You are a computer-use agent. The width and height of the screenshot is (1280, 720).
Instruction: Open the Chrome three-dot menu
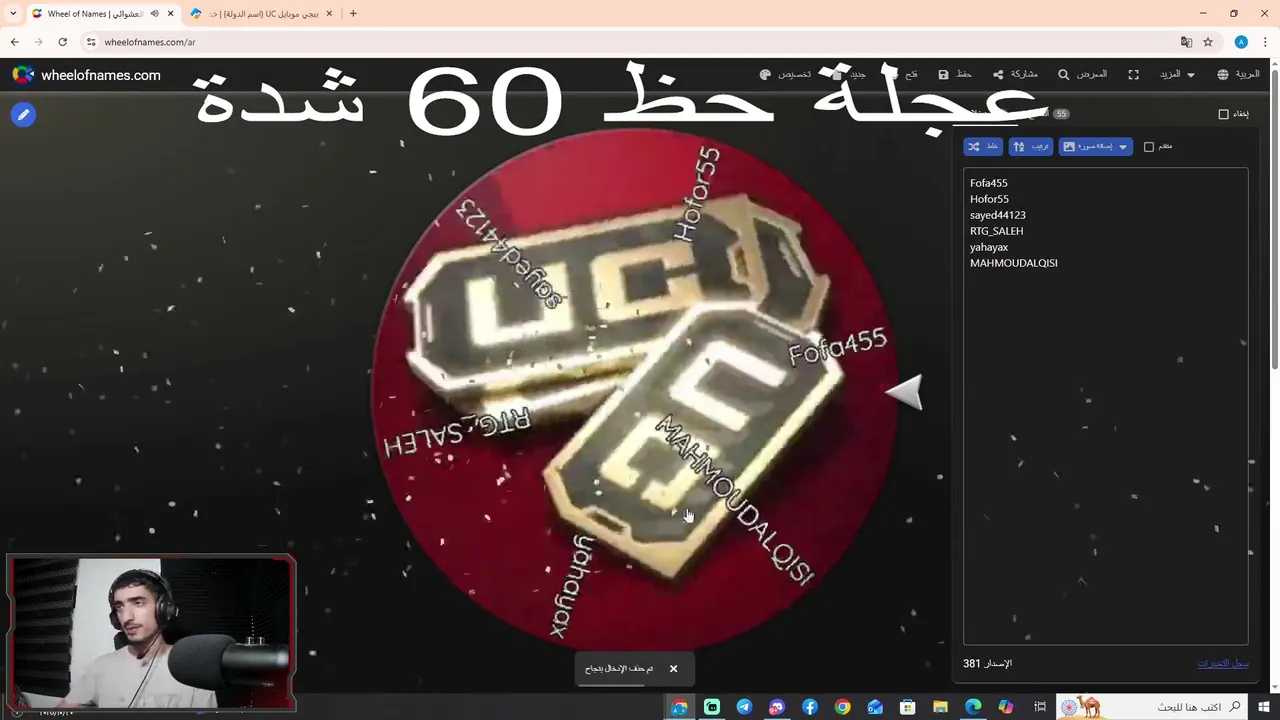1266,42
